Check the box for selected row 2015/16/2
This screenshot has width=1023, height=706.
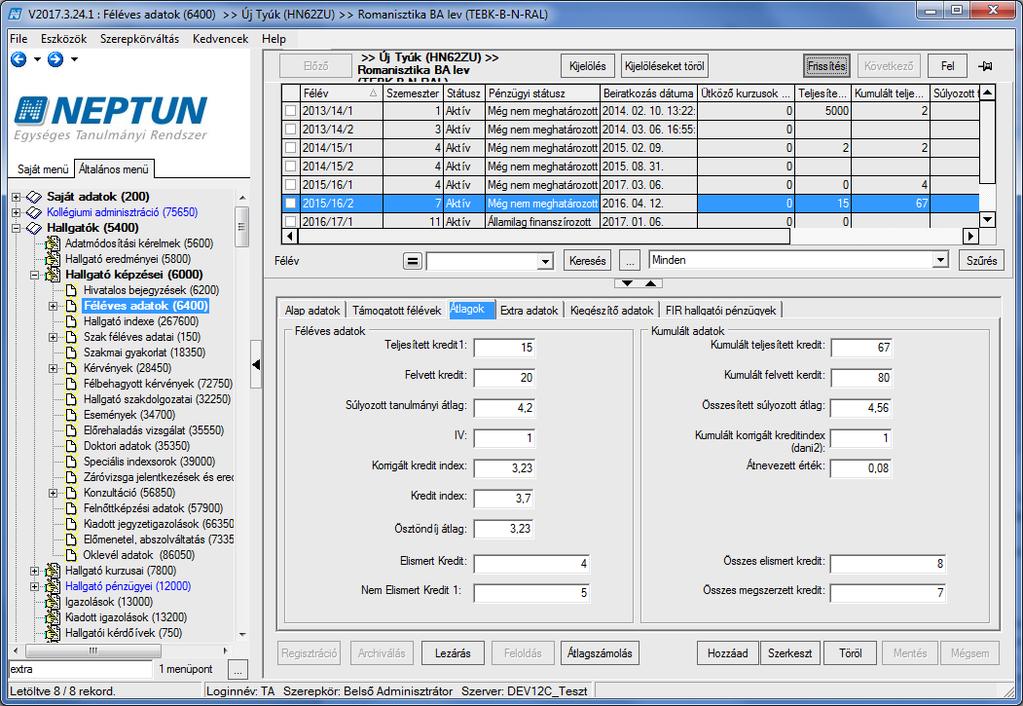pos(290,204)
